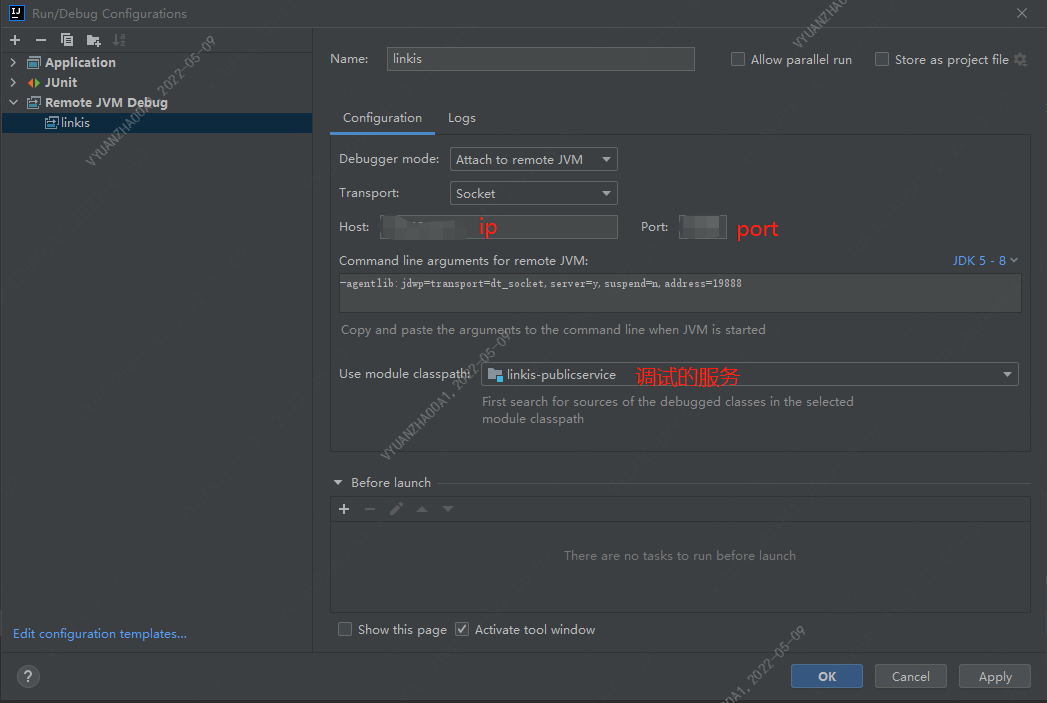Click the Apply button
This screenshot has height=703, width=1047.
pos(994,676)
